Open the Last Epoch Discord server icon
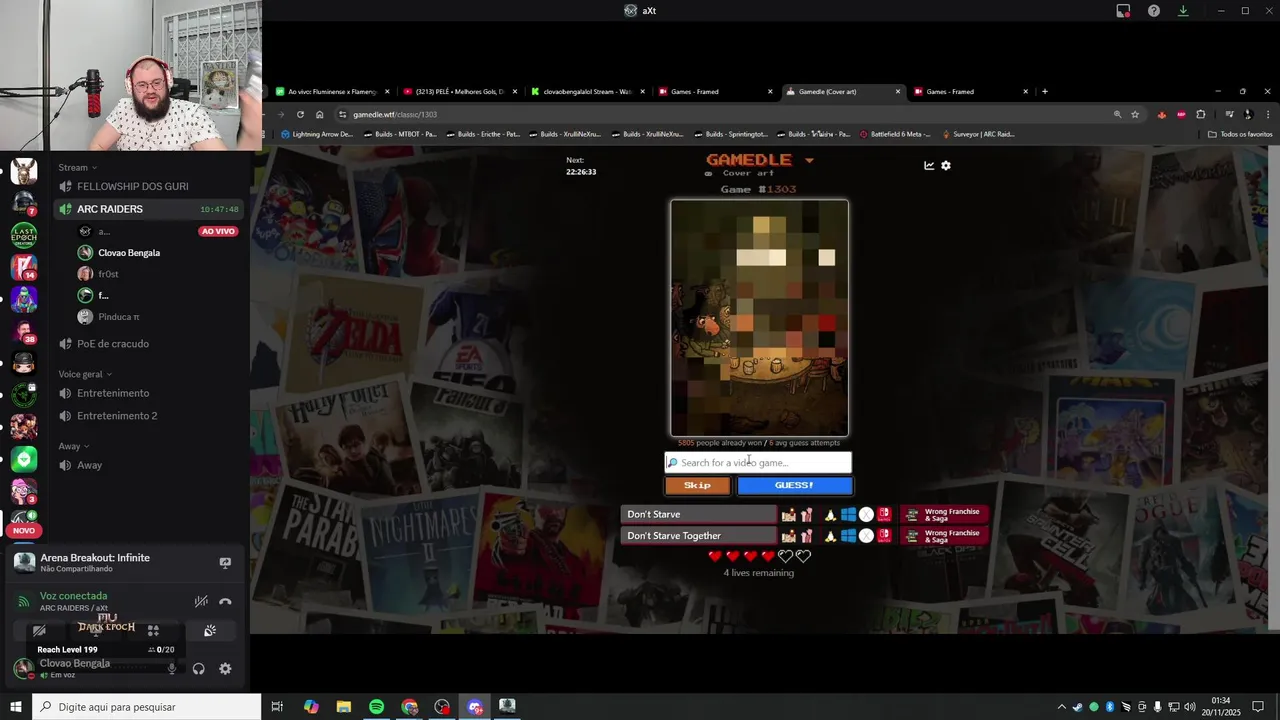1280x720 pixels. tap(24, 235)
